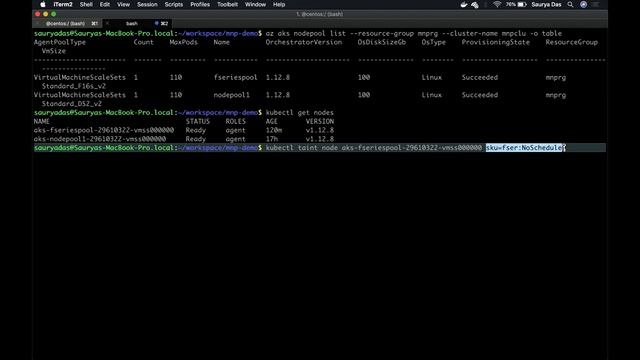The image size is (640, 360).
Task: Open the Scripts menu
Action: click(173, 4)
